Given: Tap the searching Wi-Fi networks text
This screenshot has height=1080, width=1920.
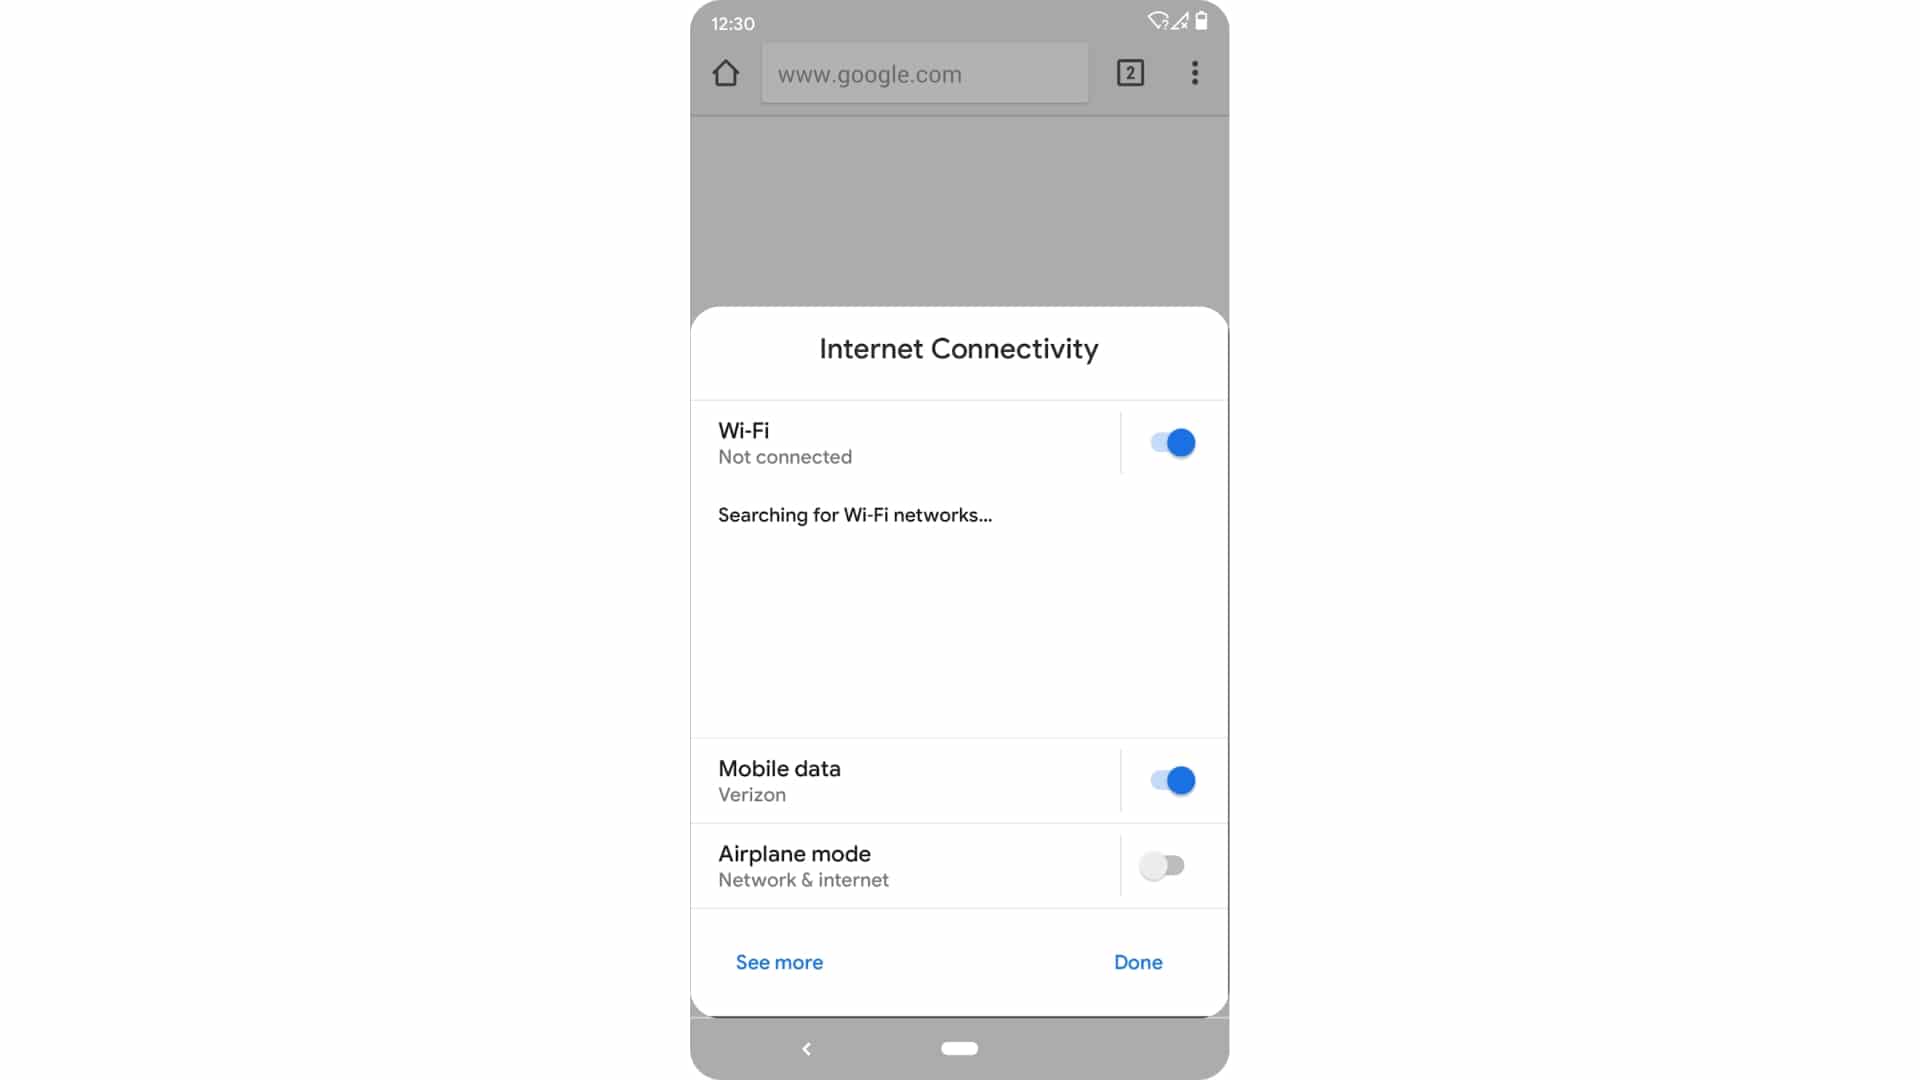Looking at the screenshot, I should [x=855, y=514].
